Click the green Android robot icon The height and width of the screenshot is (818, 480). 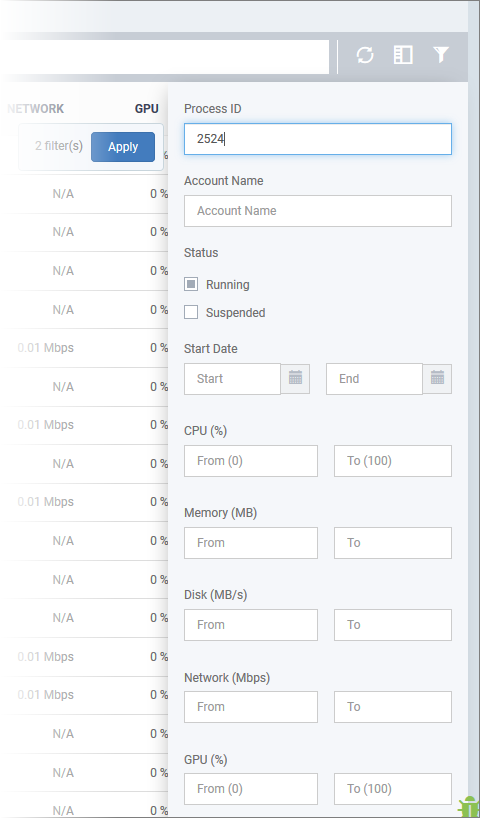click(469, 806)
